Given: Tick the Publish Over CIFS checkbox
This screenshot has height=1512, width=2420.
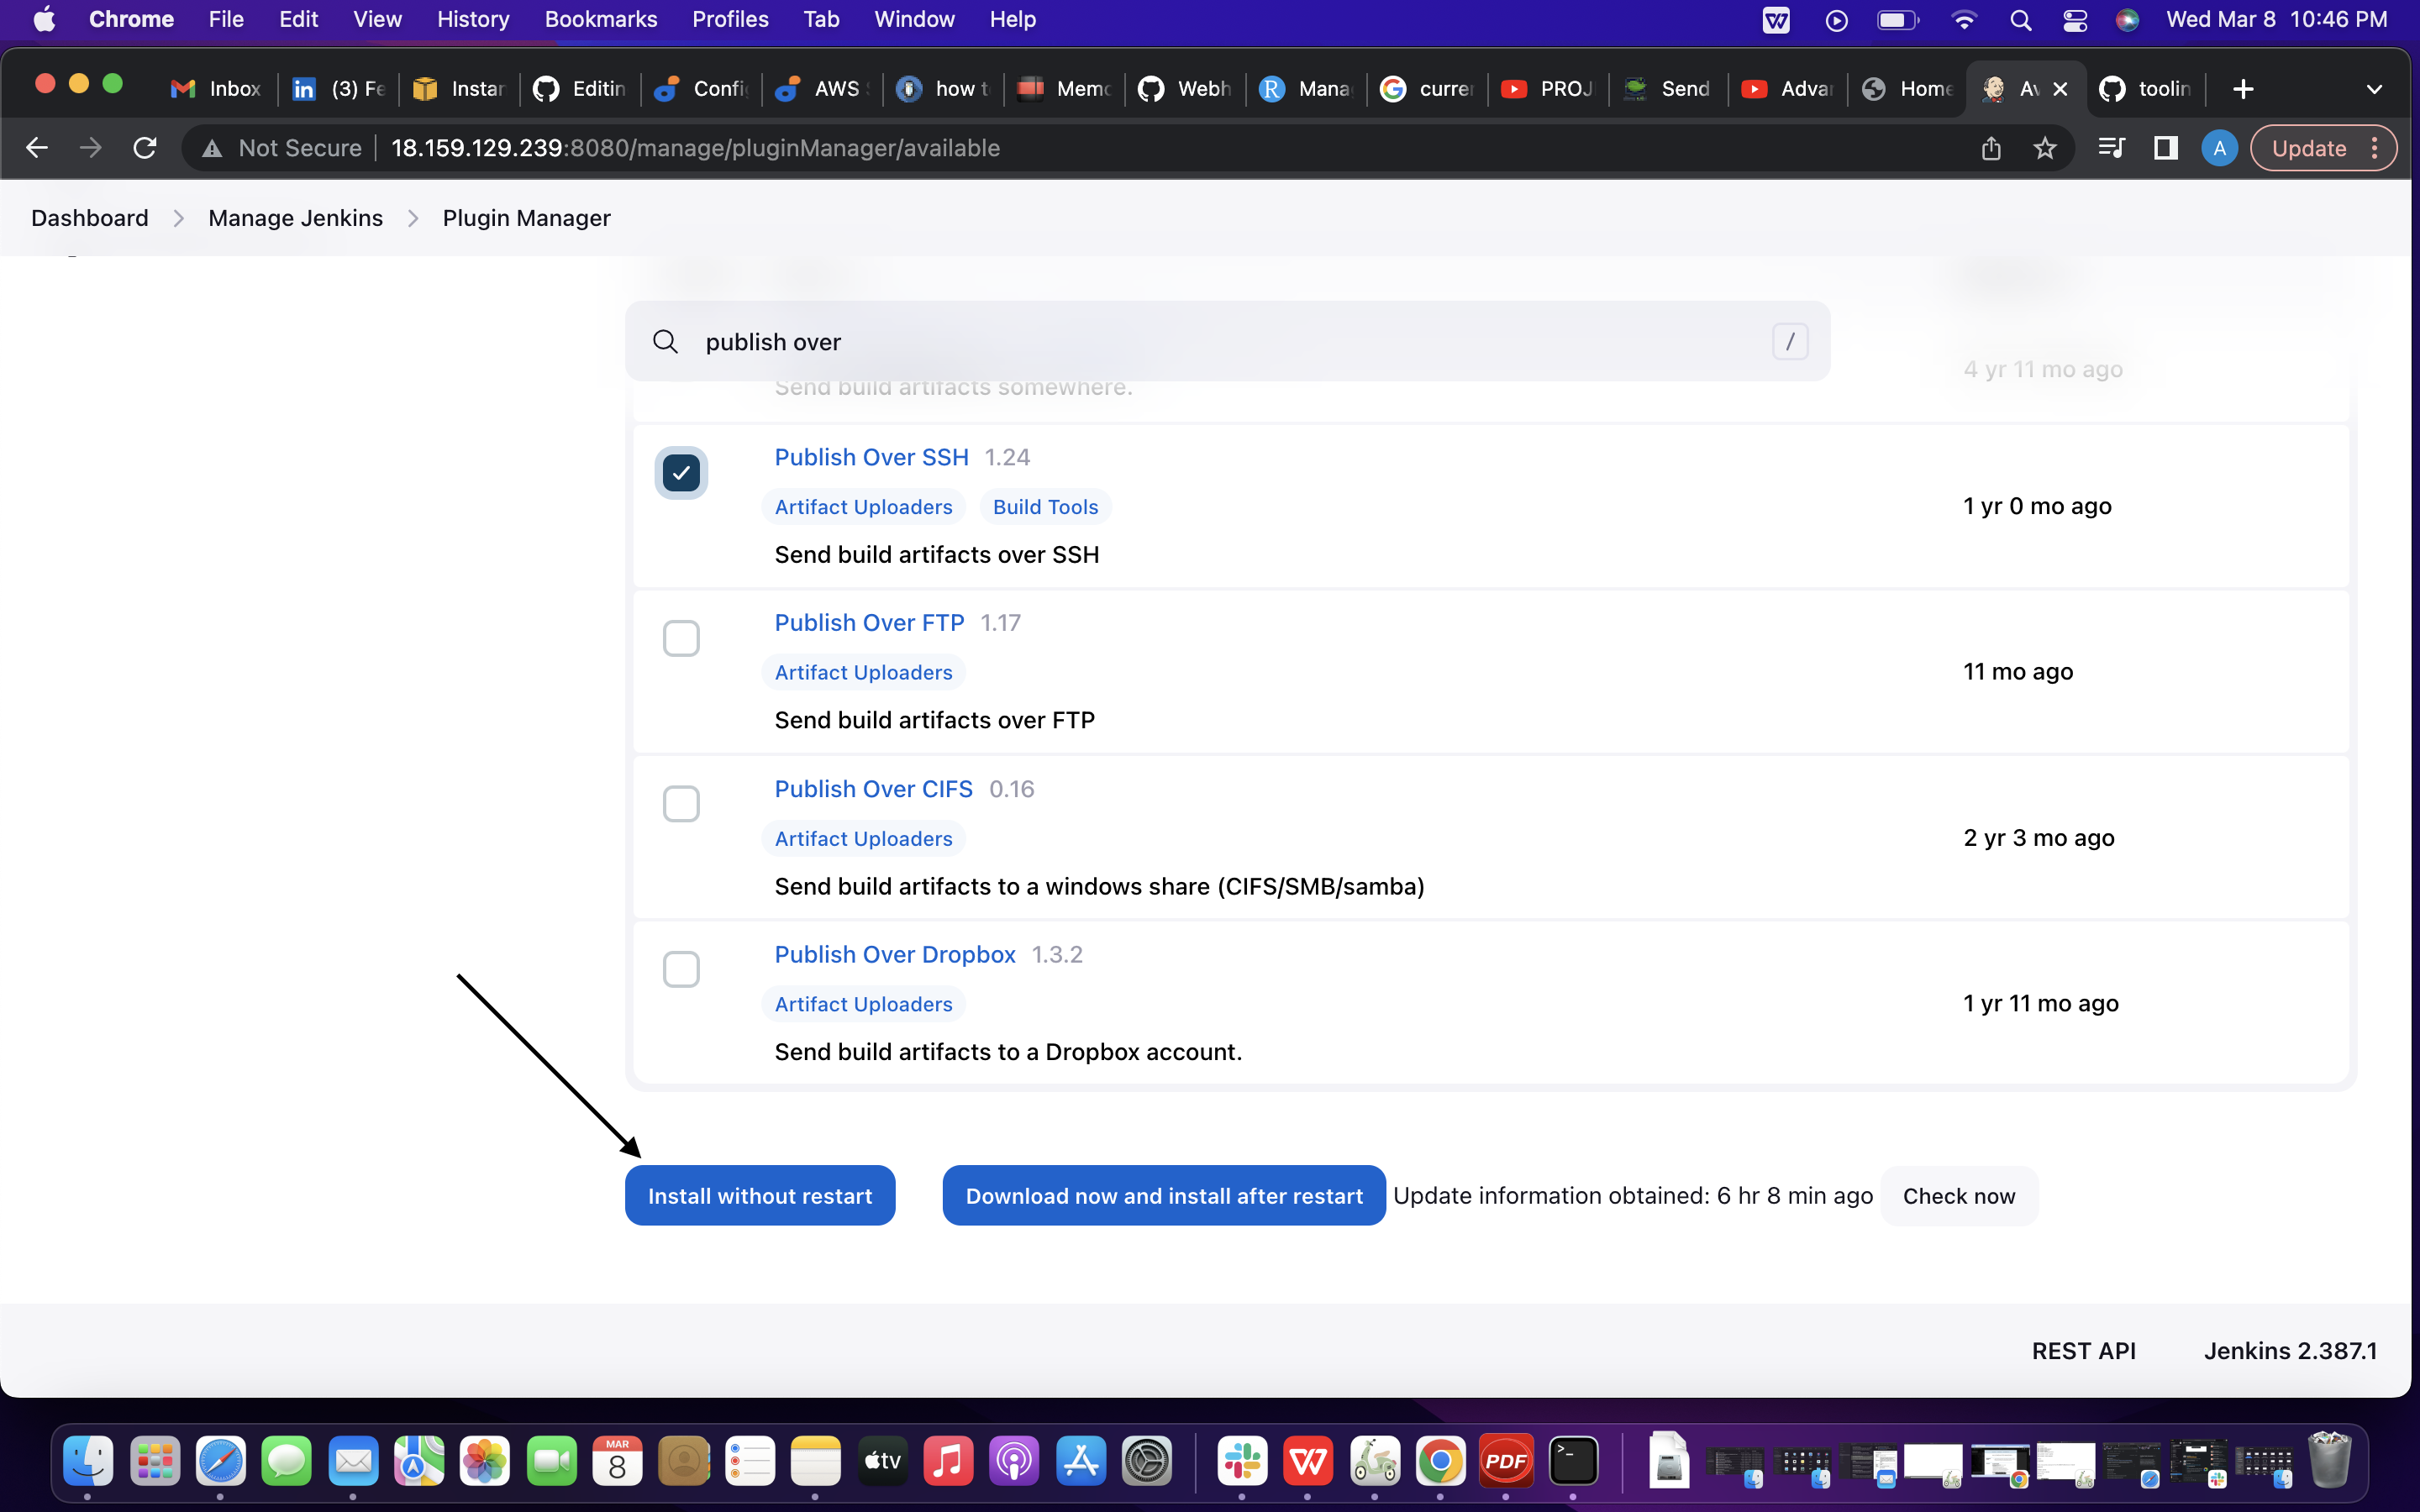Looking at the screenshot, I should pos(681,804).
